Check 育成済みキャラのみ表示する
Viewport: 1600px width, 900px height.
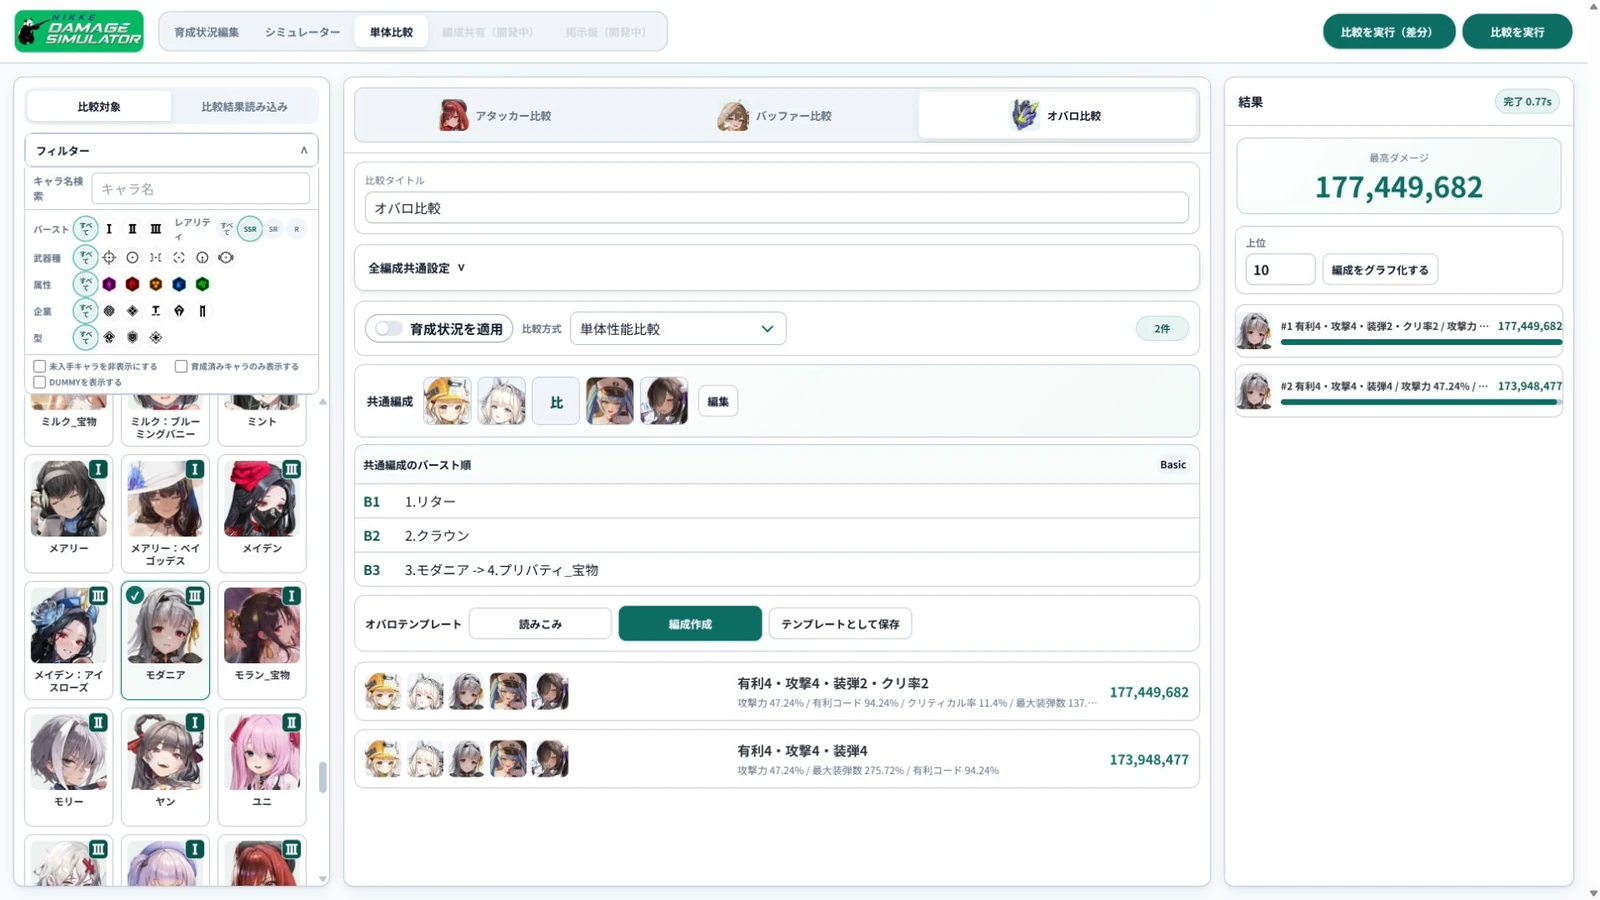(x=181, y=366)
